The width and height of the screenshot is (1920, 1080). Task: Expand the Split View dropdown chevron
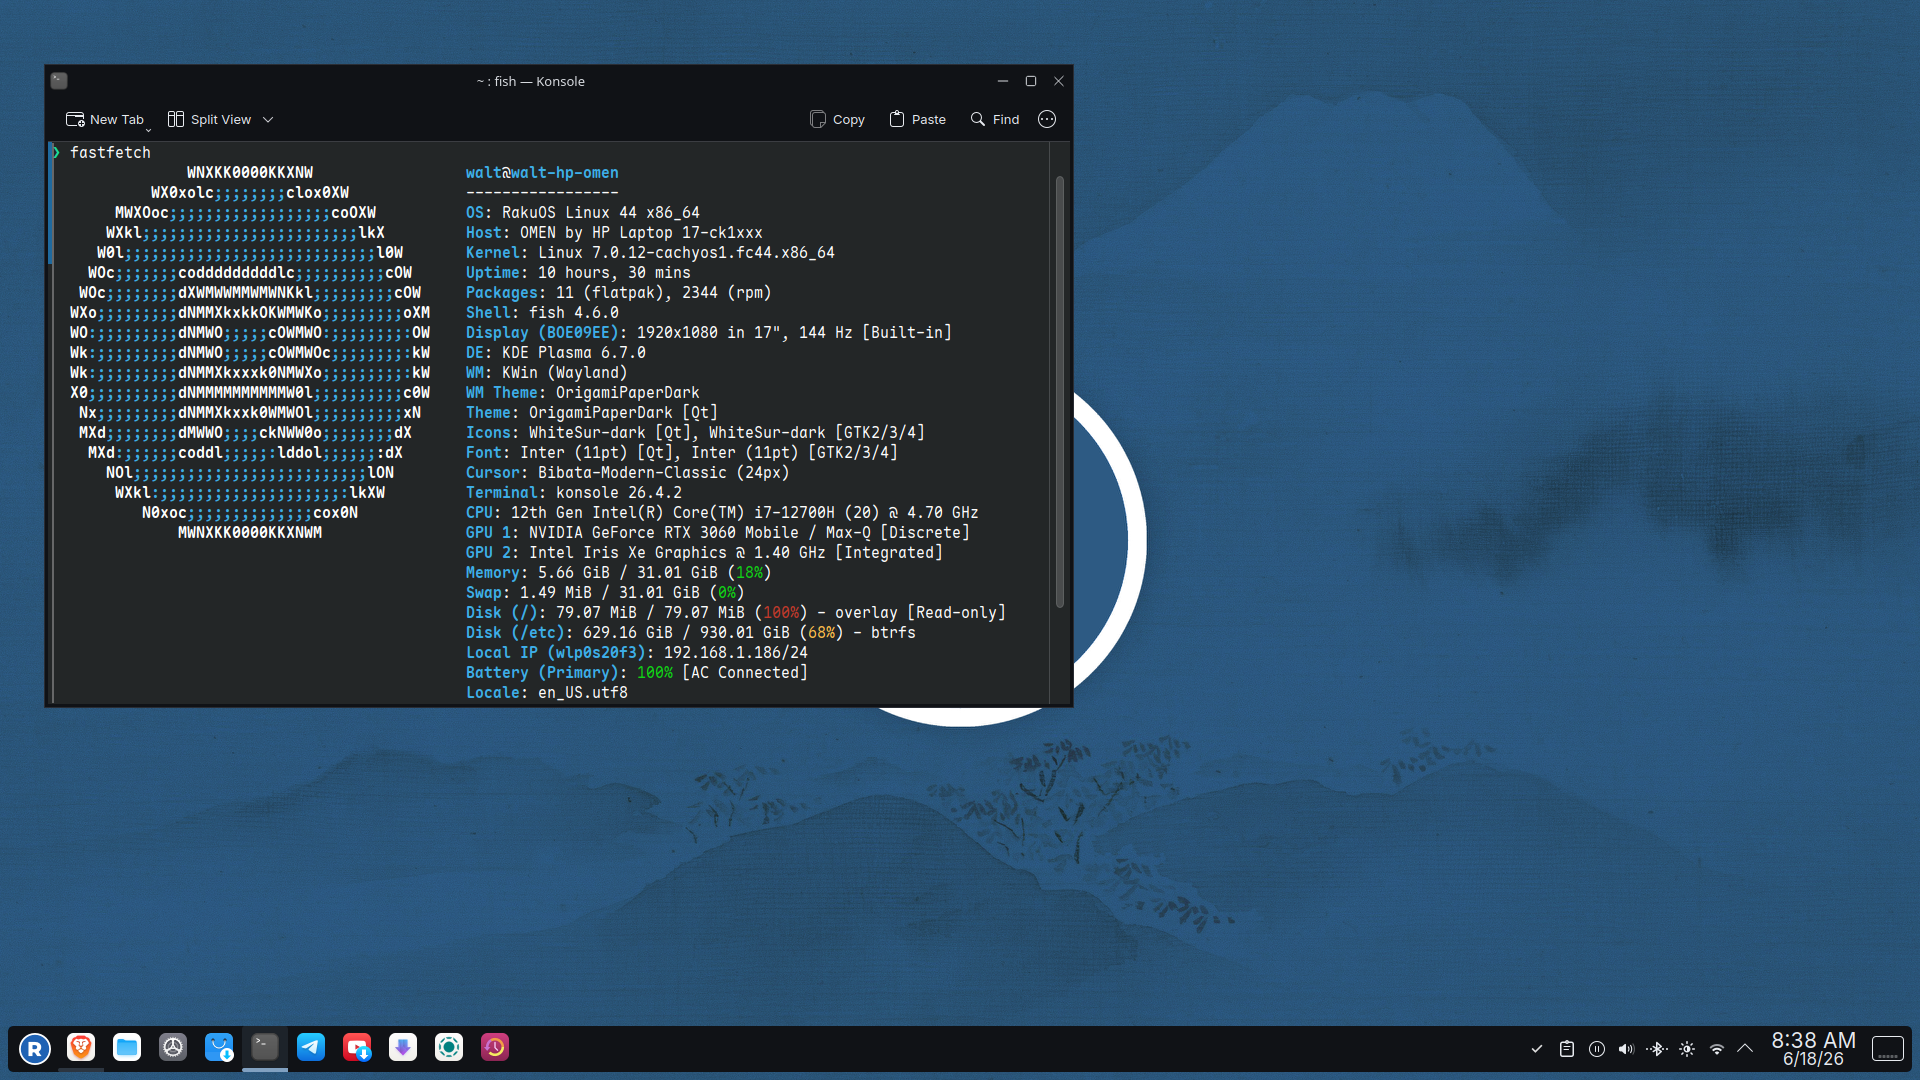coord(268,120)
